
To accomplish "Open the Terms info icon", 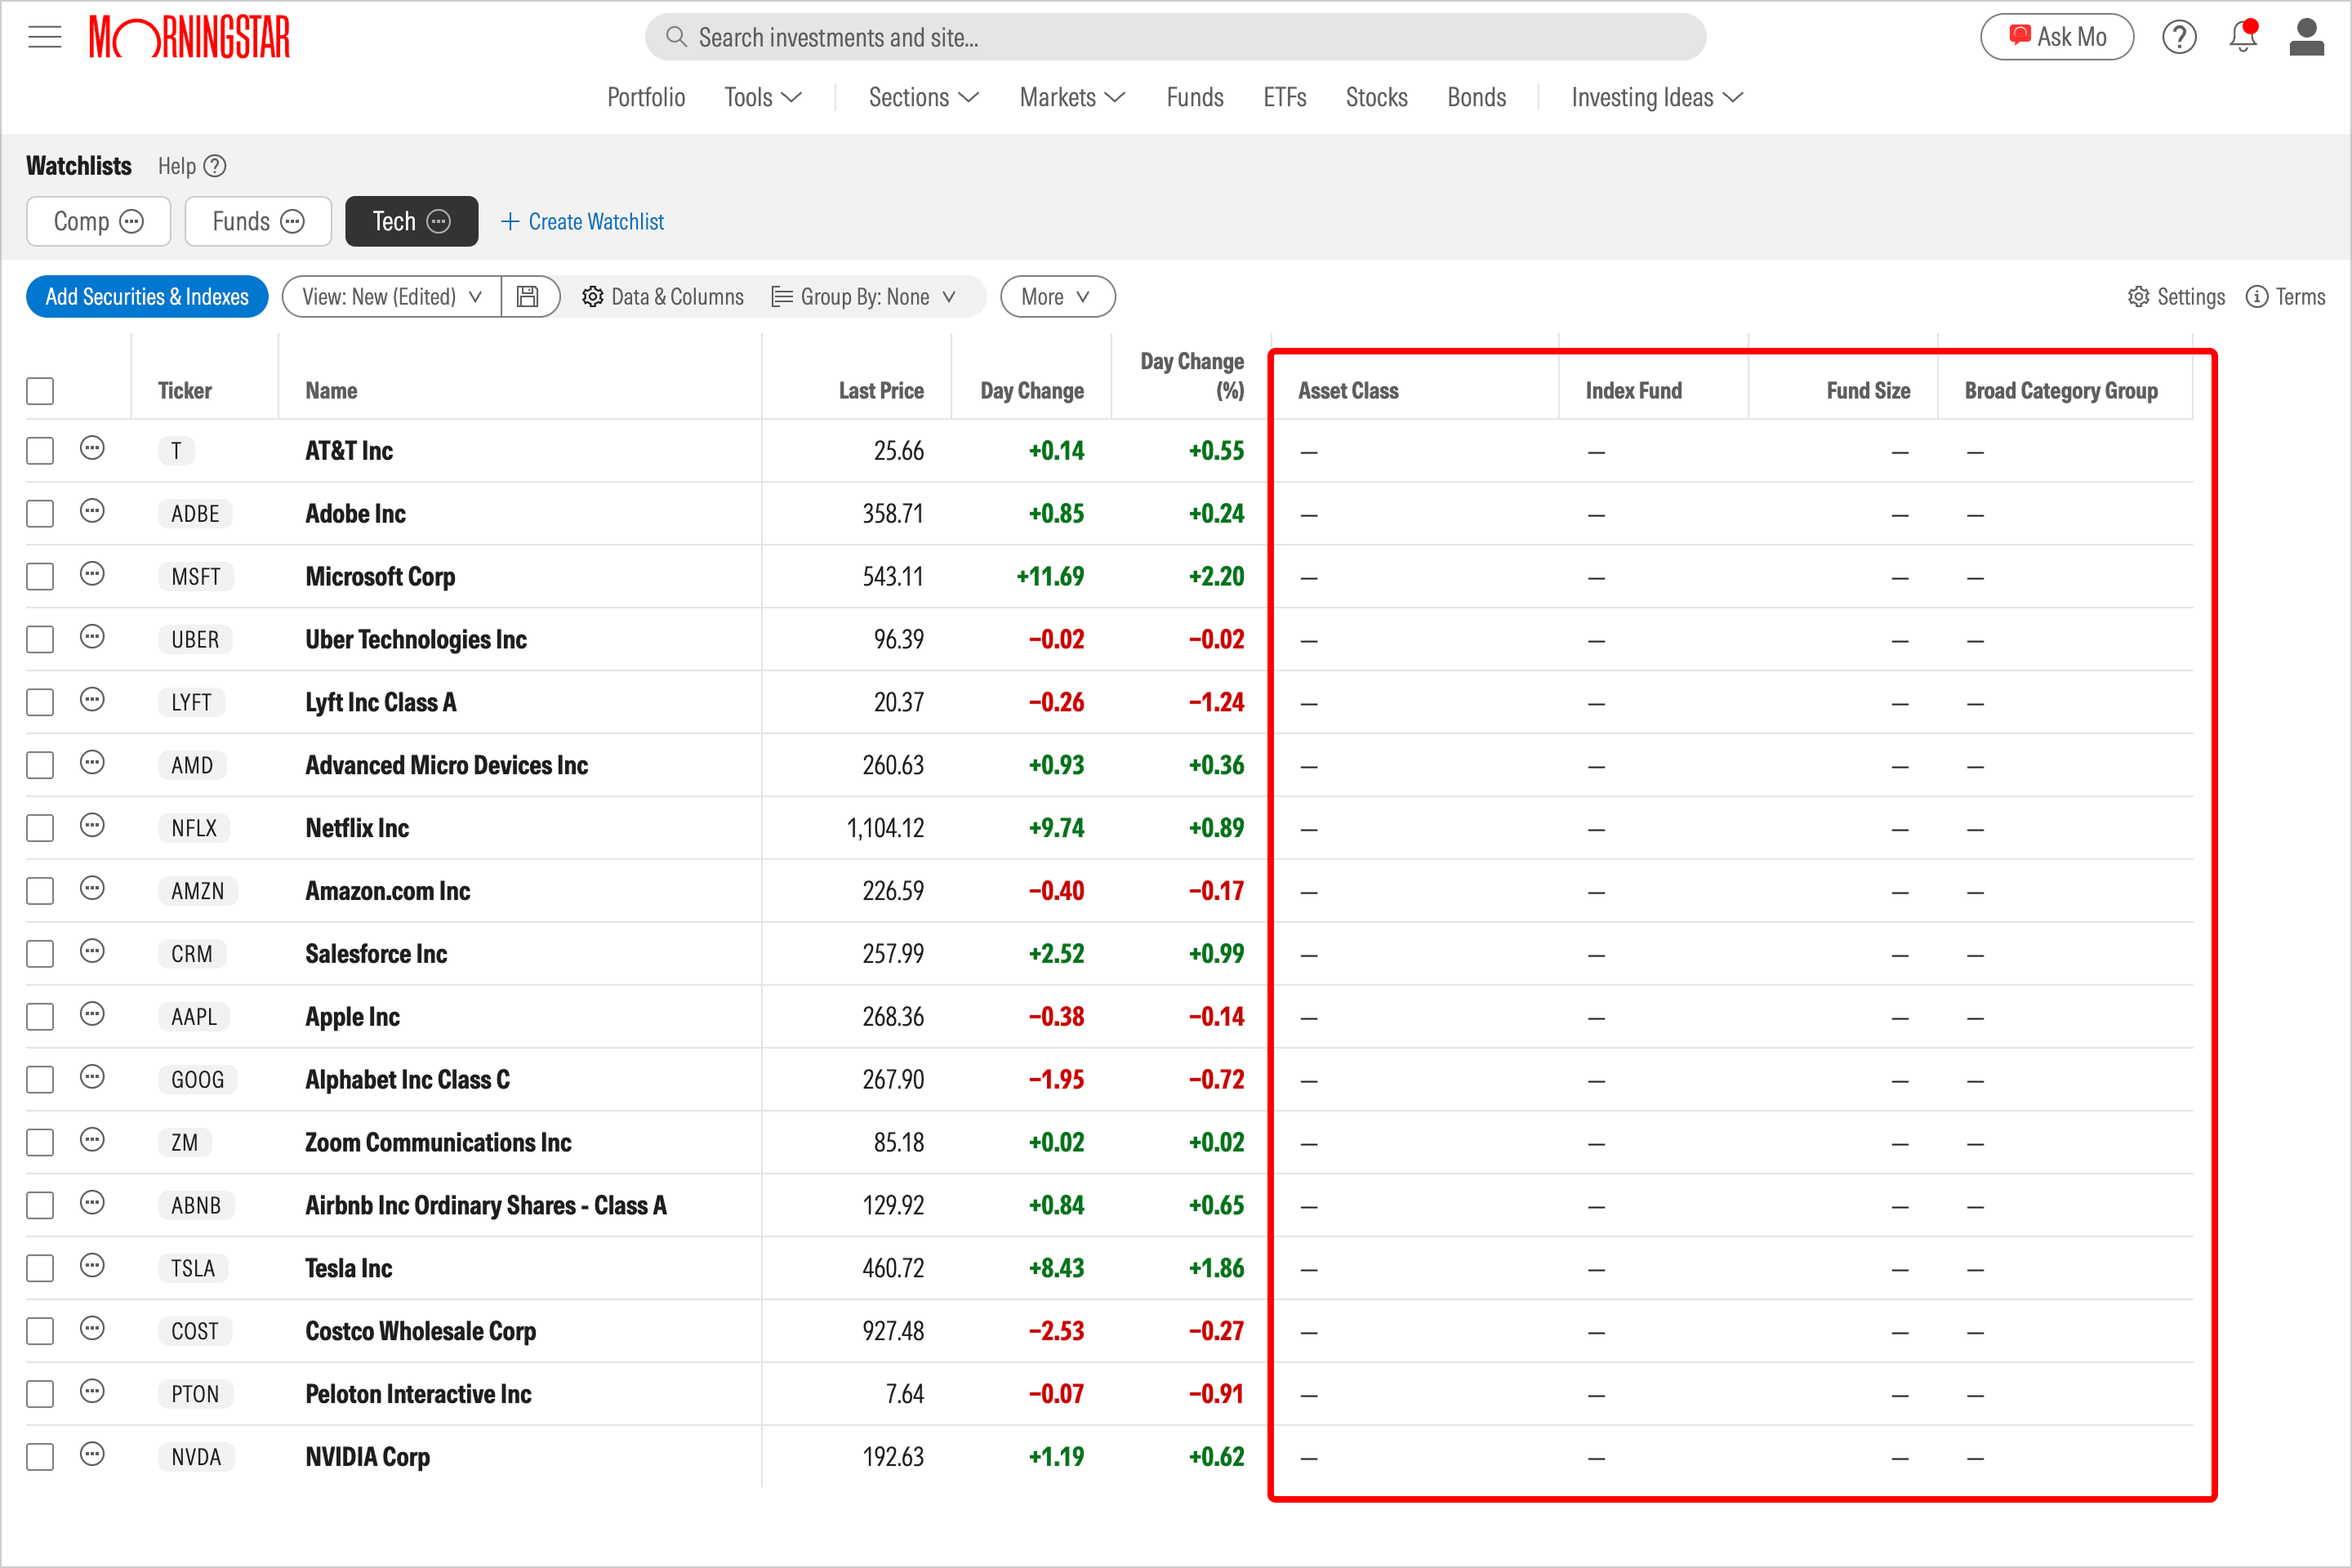I will (x=2257, y=297).
